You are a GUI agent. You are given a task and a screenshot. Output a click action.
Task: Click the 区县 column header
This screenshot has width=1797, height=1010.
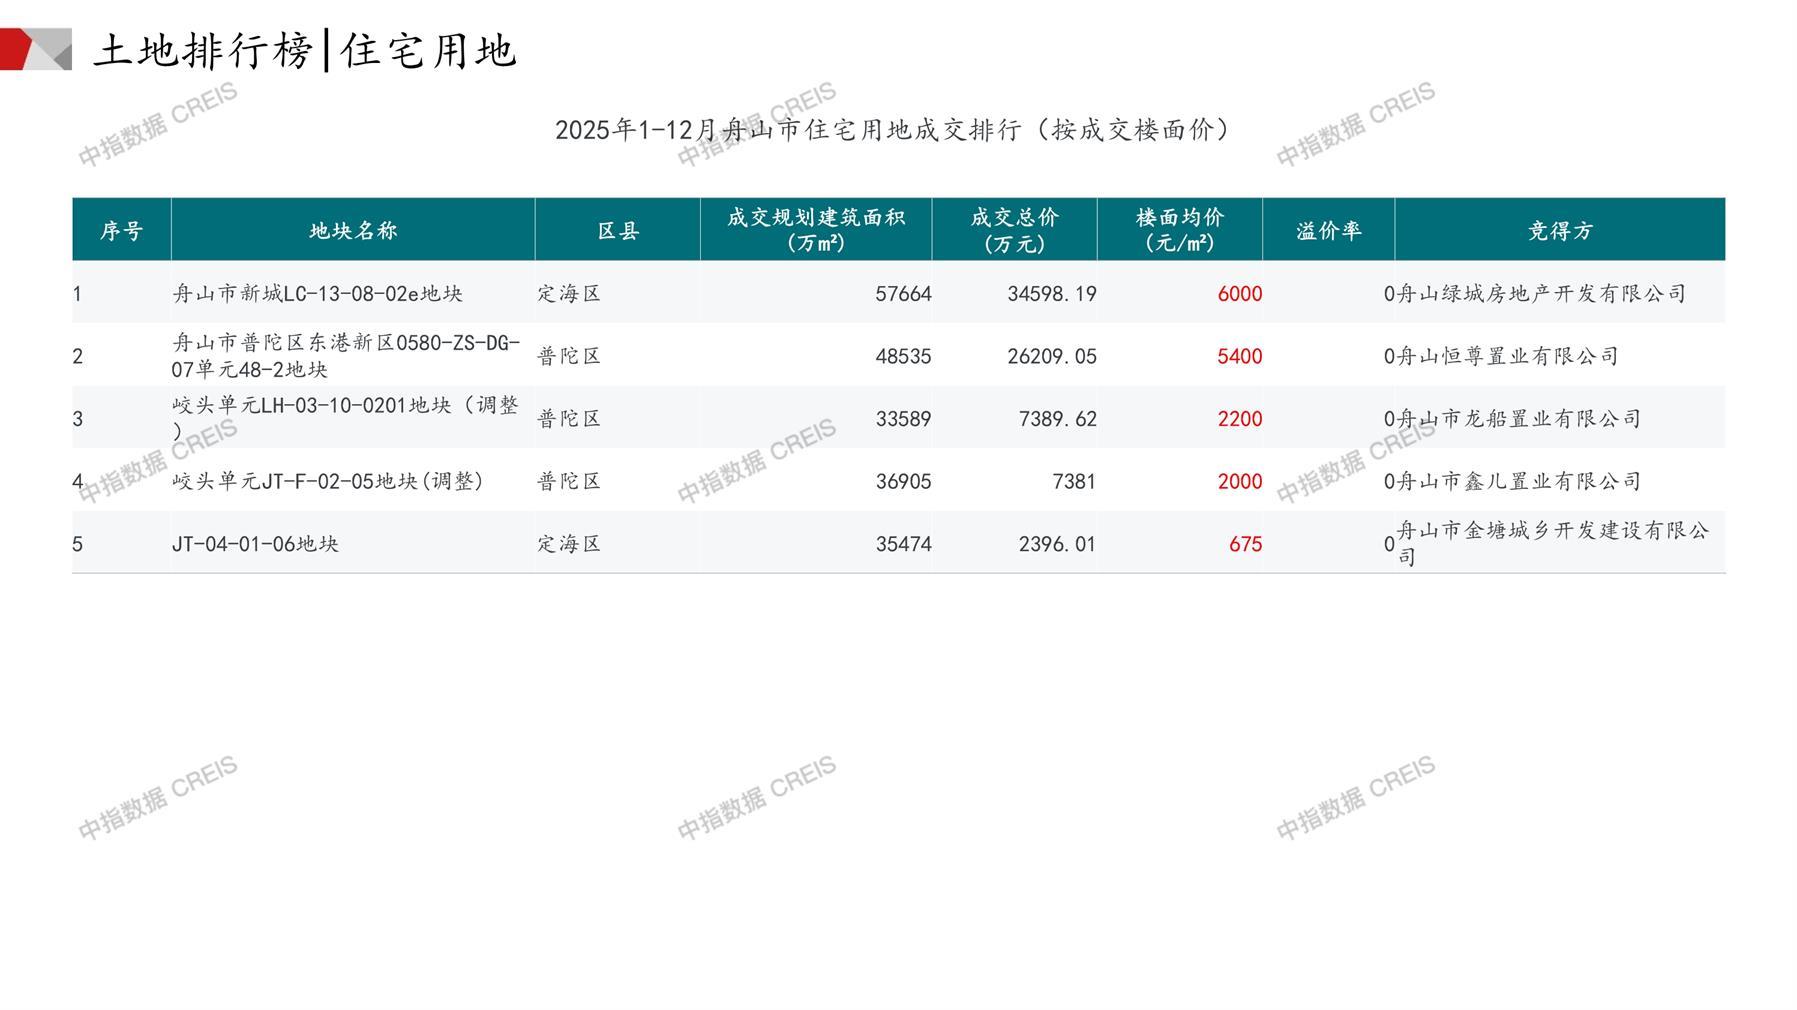pyautogui.click(x=617, y=231)
